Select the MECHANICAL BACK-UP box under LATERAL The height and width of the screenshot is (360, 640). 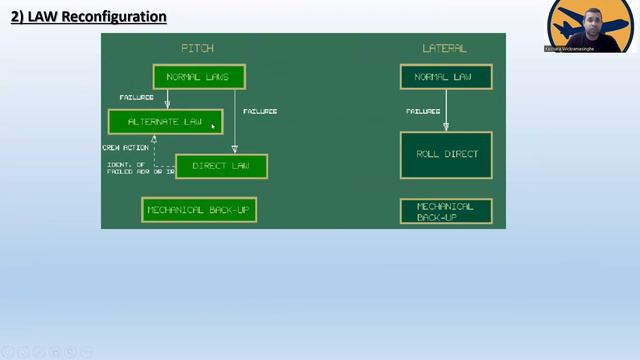[446, 211]
